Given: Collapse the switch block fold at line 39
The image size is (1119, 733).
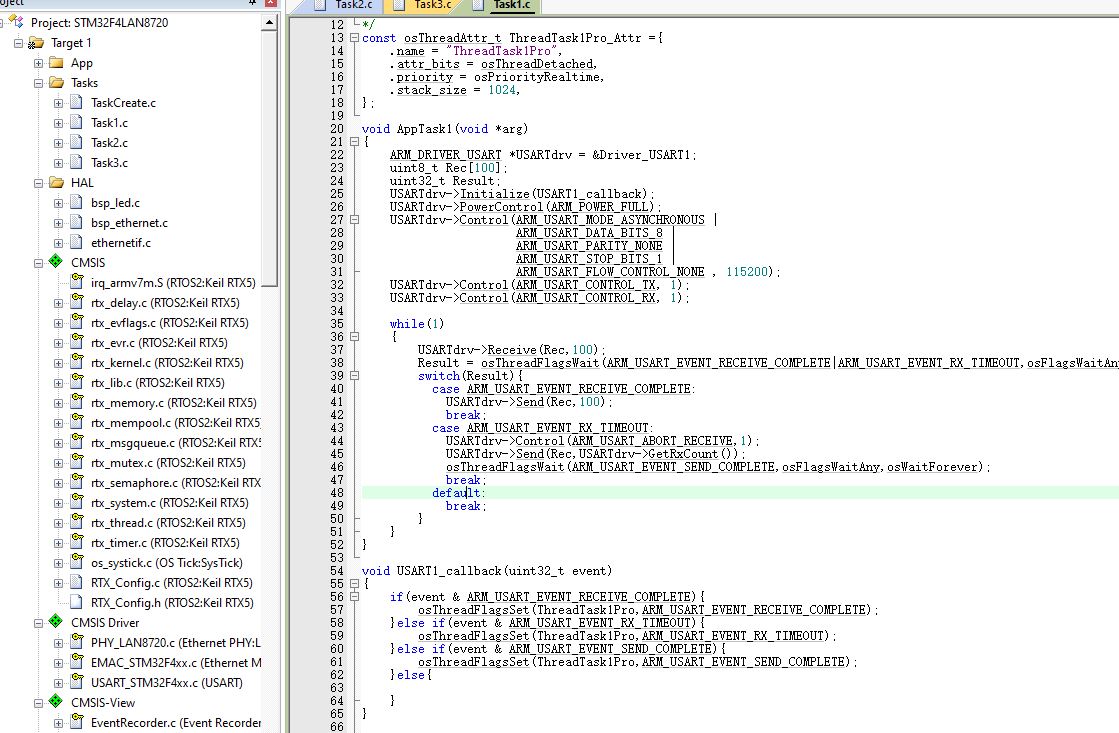Looking at the screenshot, I should [354, 375].
